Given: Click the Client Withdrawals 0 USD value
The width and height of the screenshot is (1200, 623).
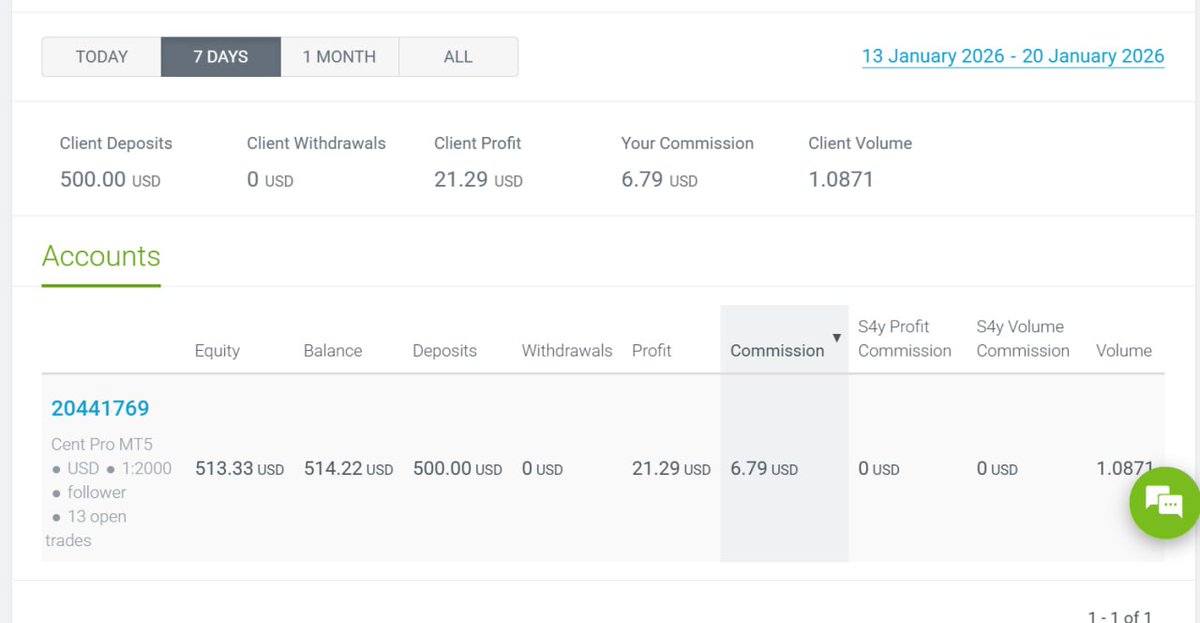Looking at the screenshot, I should click(270, 180).
